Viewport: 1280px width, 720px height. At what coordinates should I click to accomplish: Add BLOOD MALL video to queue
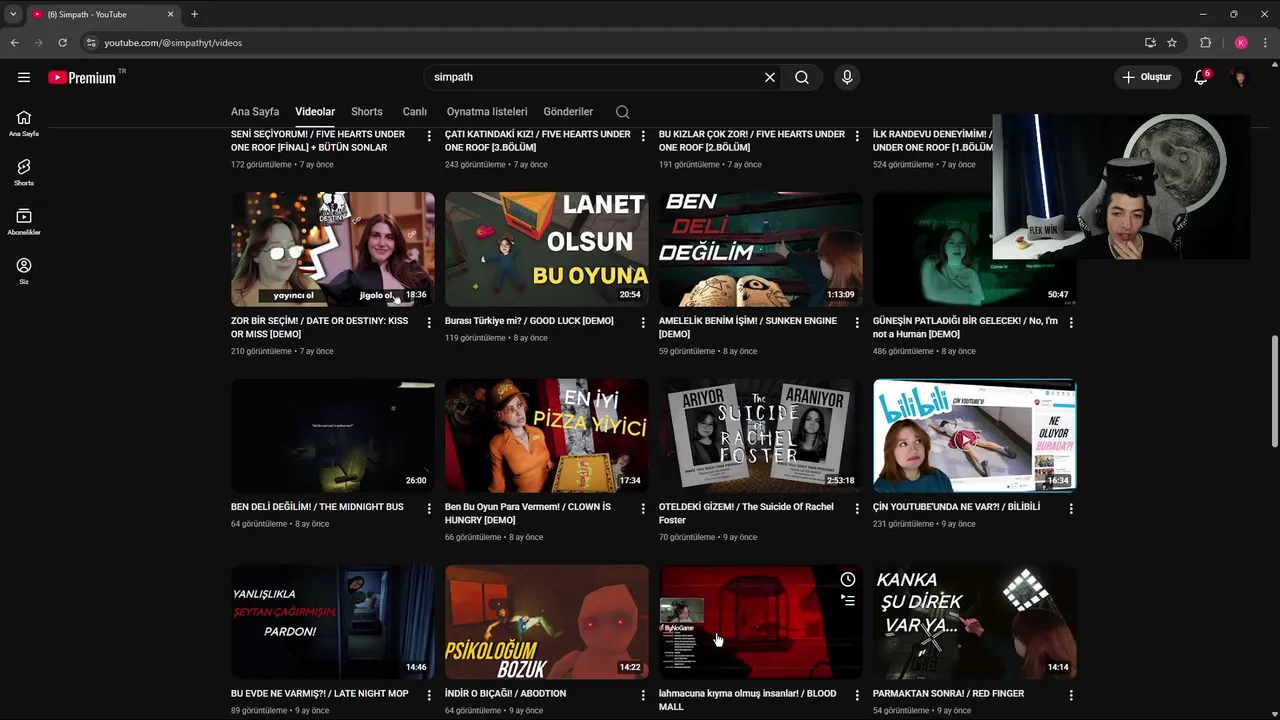point(848,600)
